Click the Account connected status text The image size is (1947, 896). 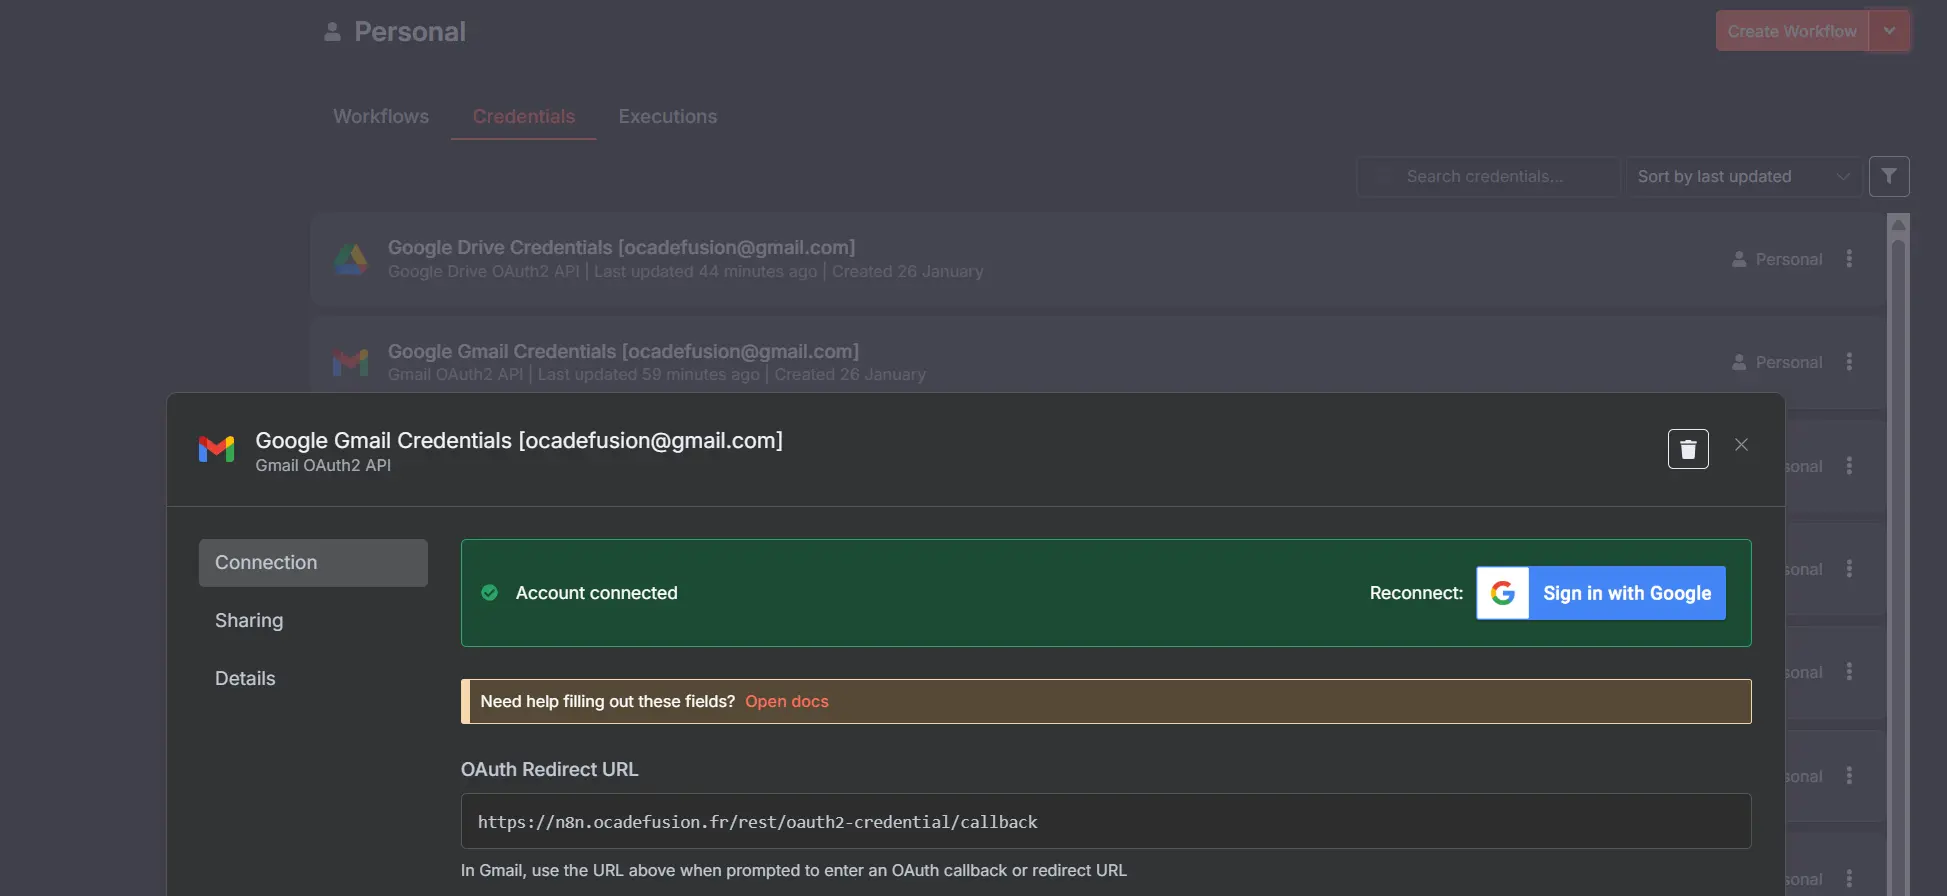(x=596, y=593)
